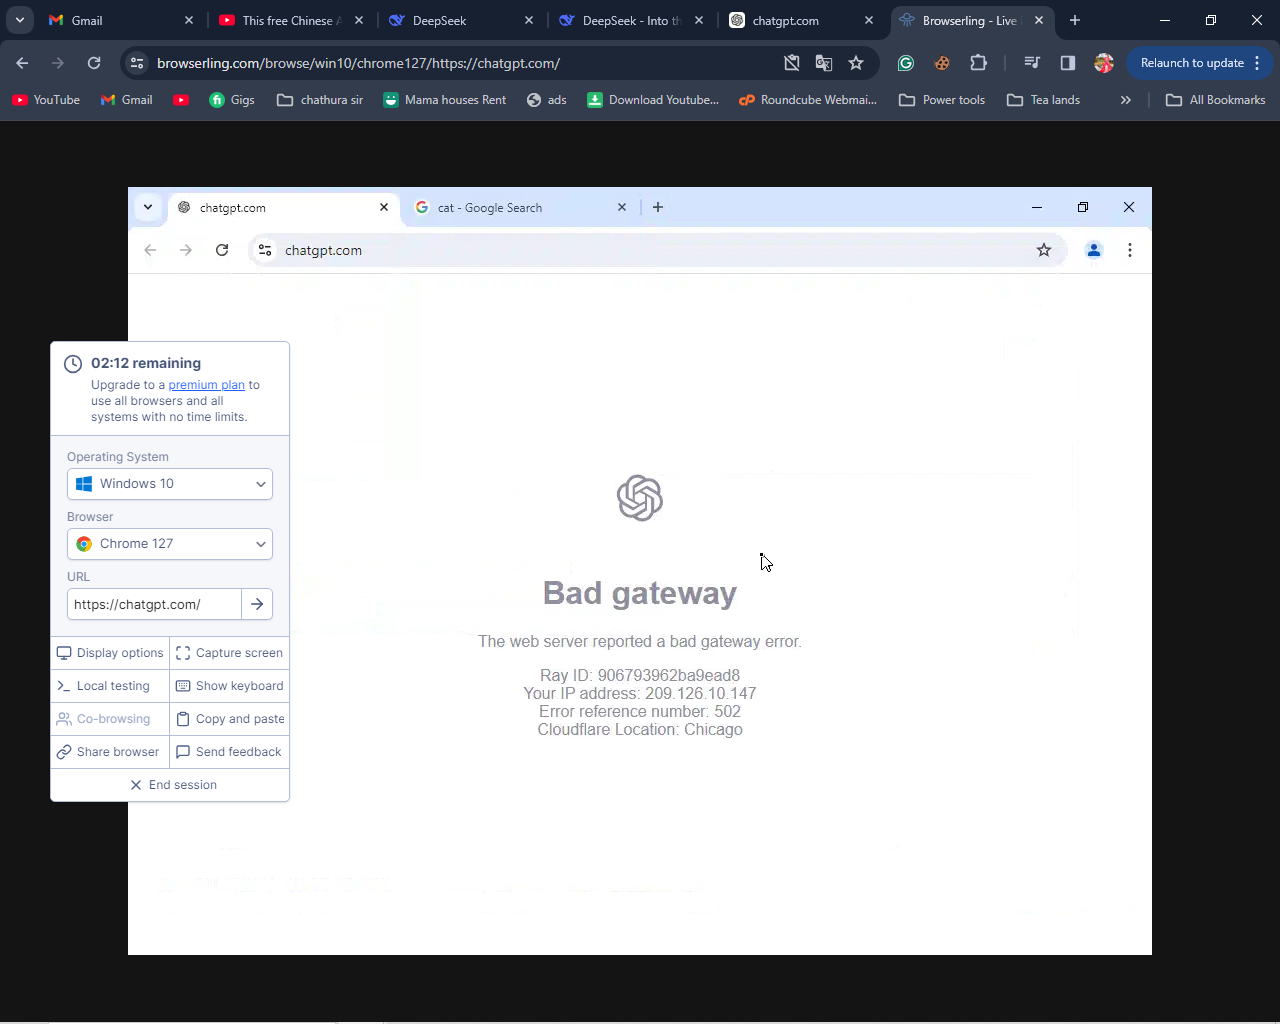Open the ads bookmark

(x=547, y=100)
